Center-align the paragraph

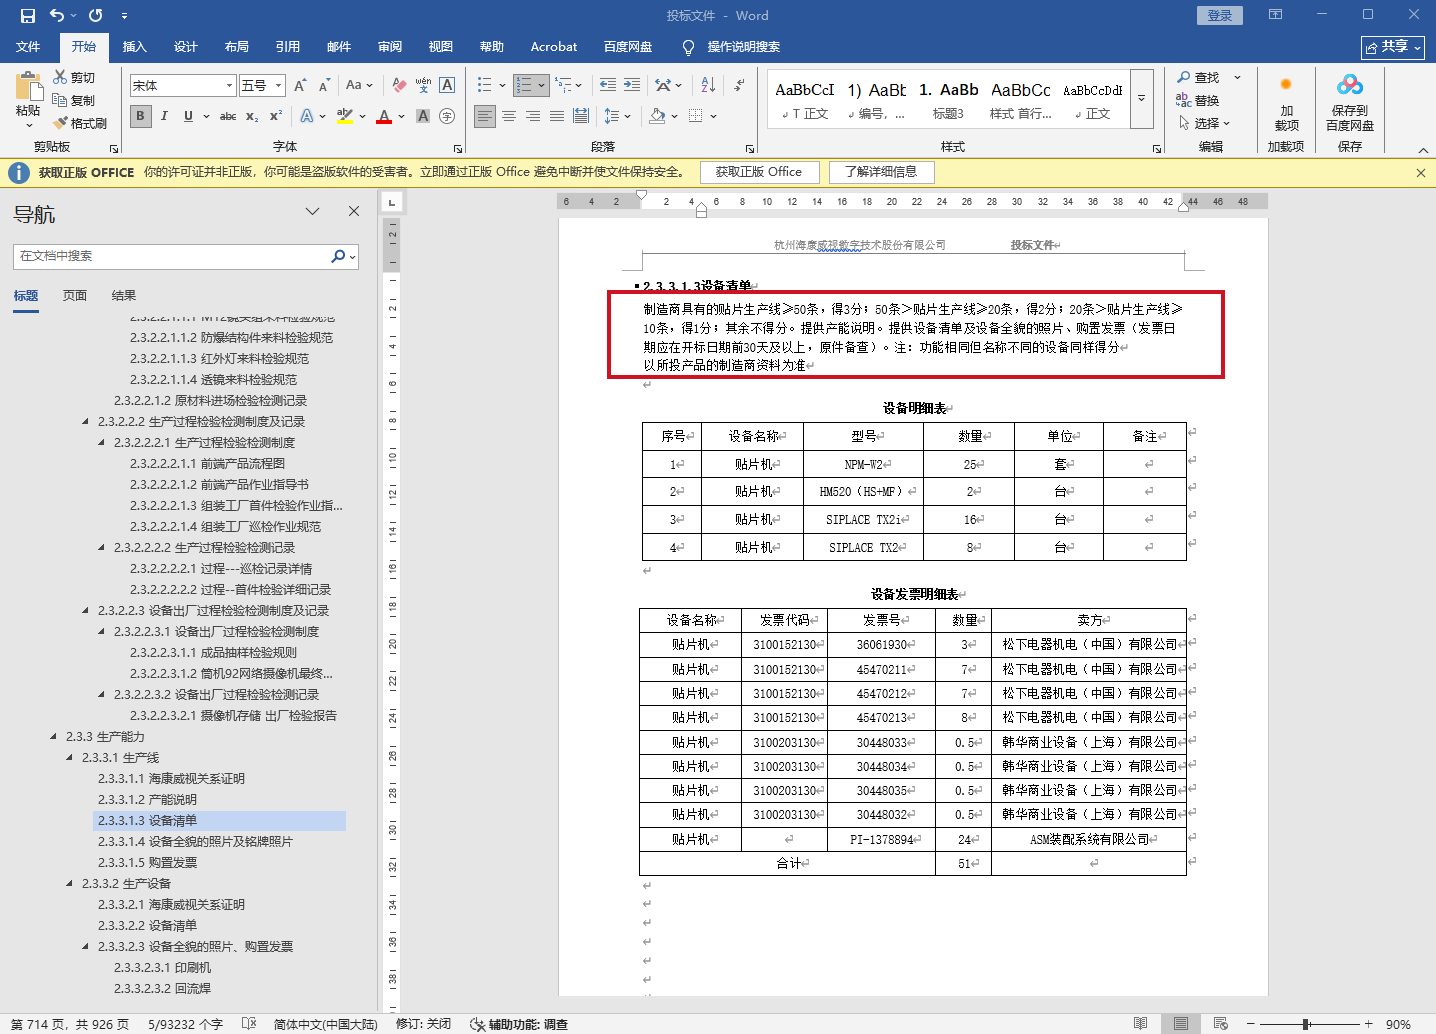coord(509,116)
